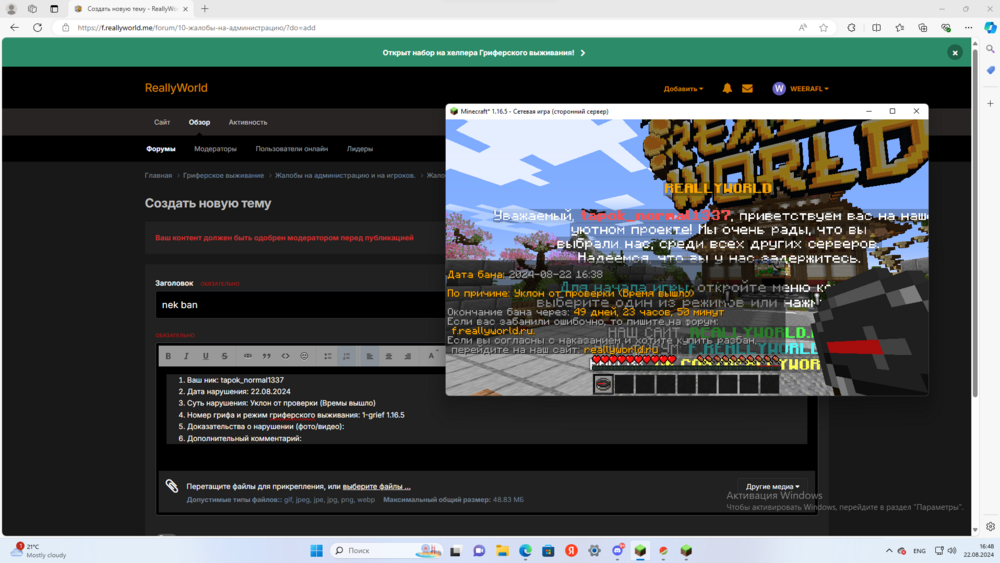This screenshot has height=563, width=1000.
Task: Open the helper recruitment announcement link
Action: pyautogui.click(x=483, y=53)
